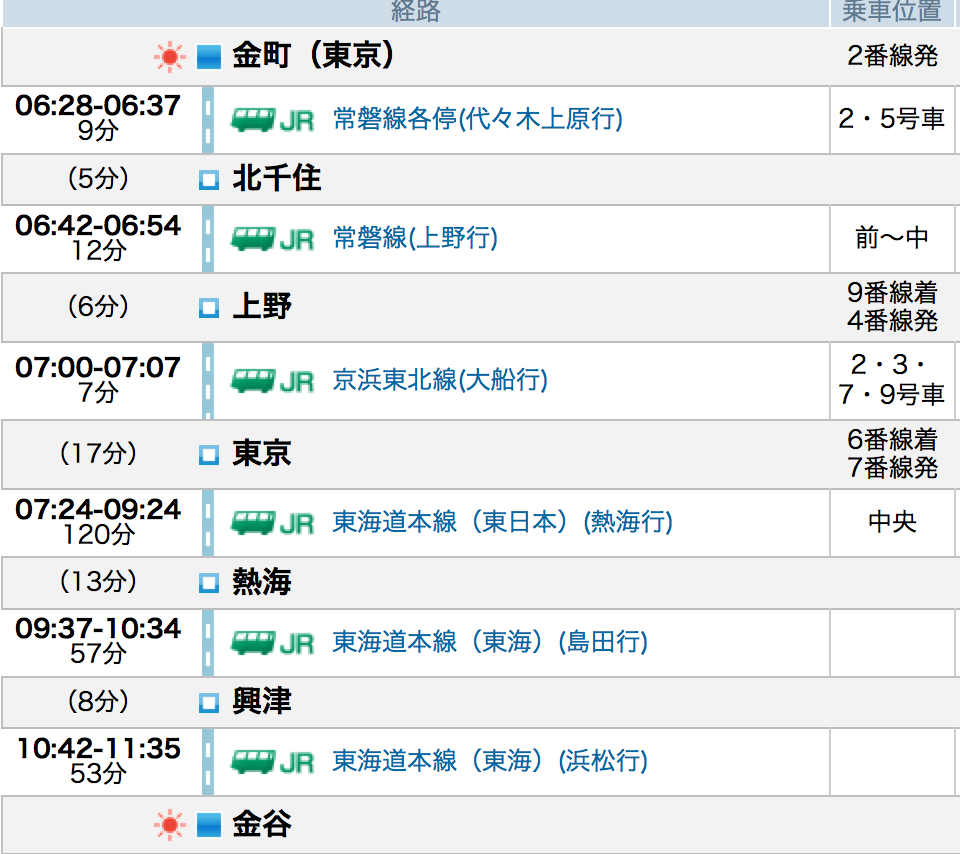Click the 乗車位置 column header
Image resolution: width=960 pixels, height=854 pixels.
pos(892,12)
